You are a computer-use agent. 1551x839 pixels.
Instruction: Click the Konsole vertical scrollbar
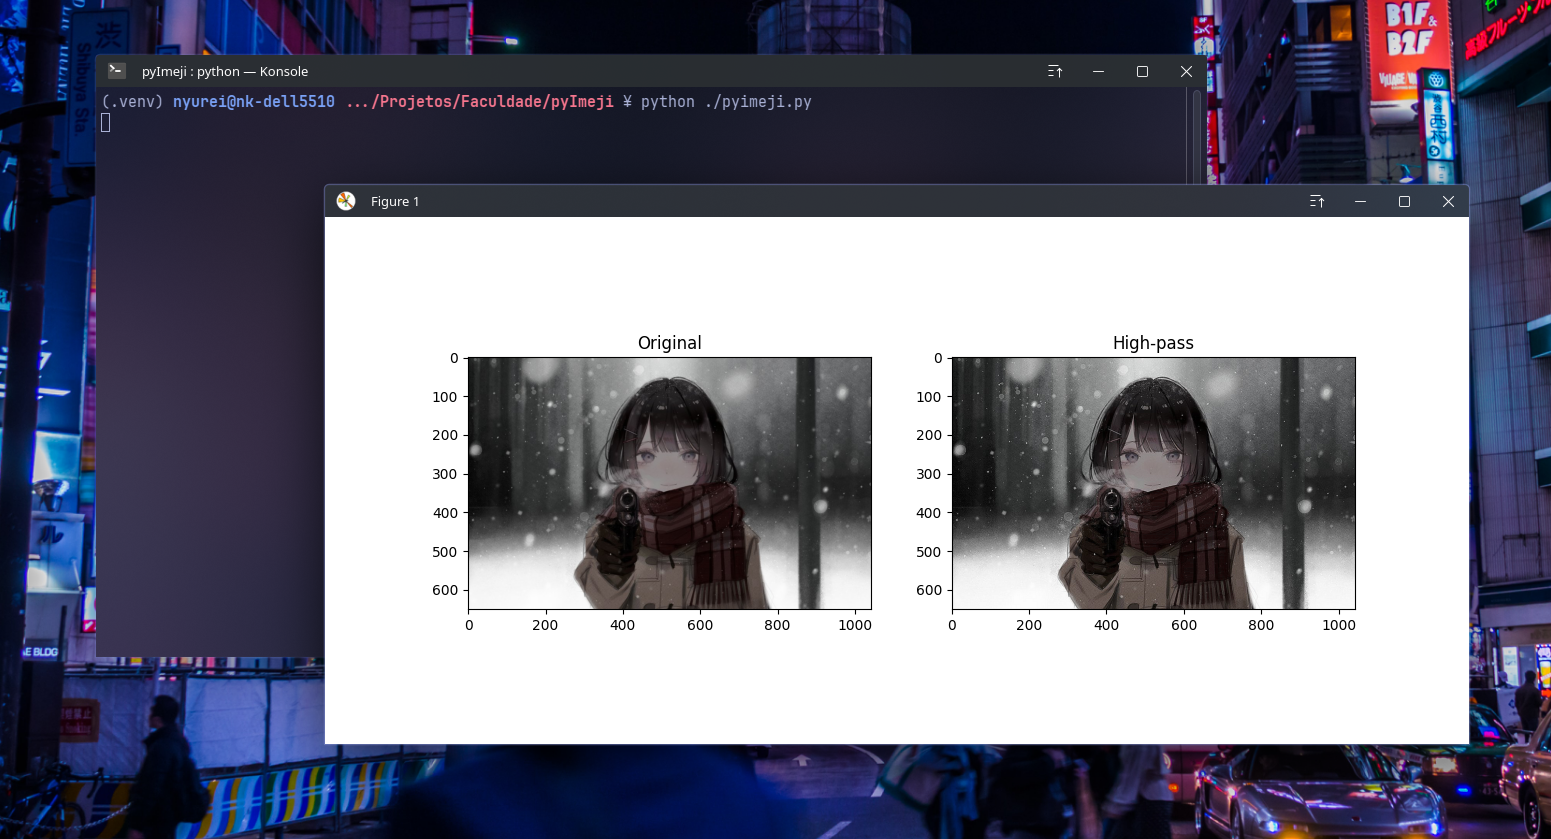[x=1197, y=137]
